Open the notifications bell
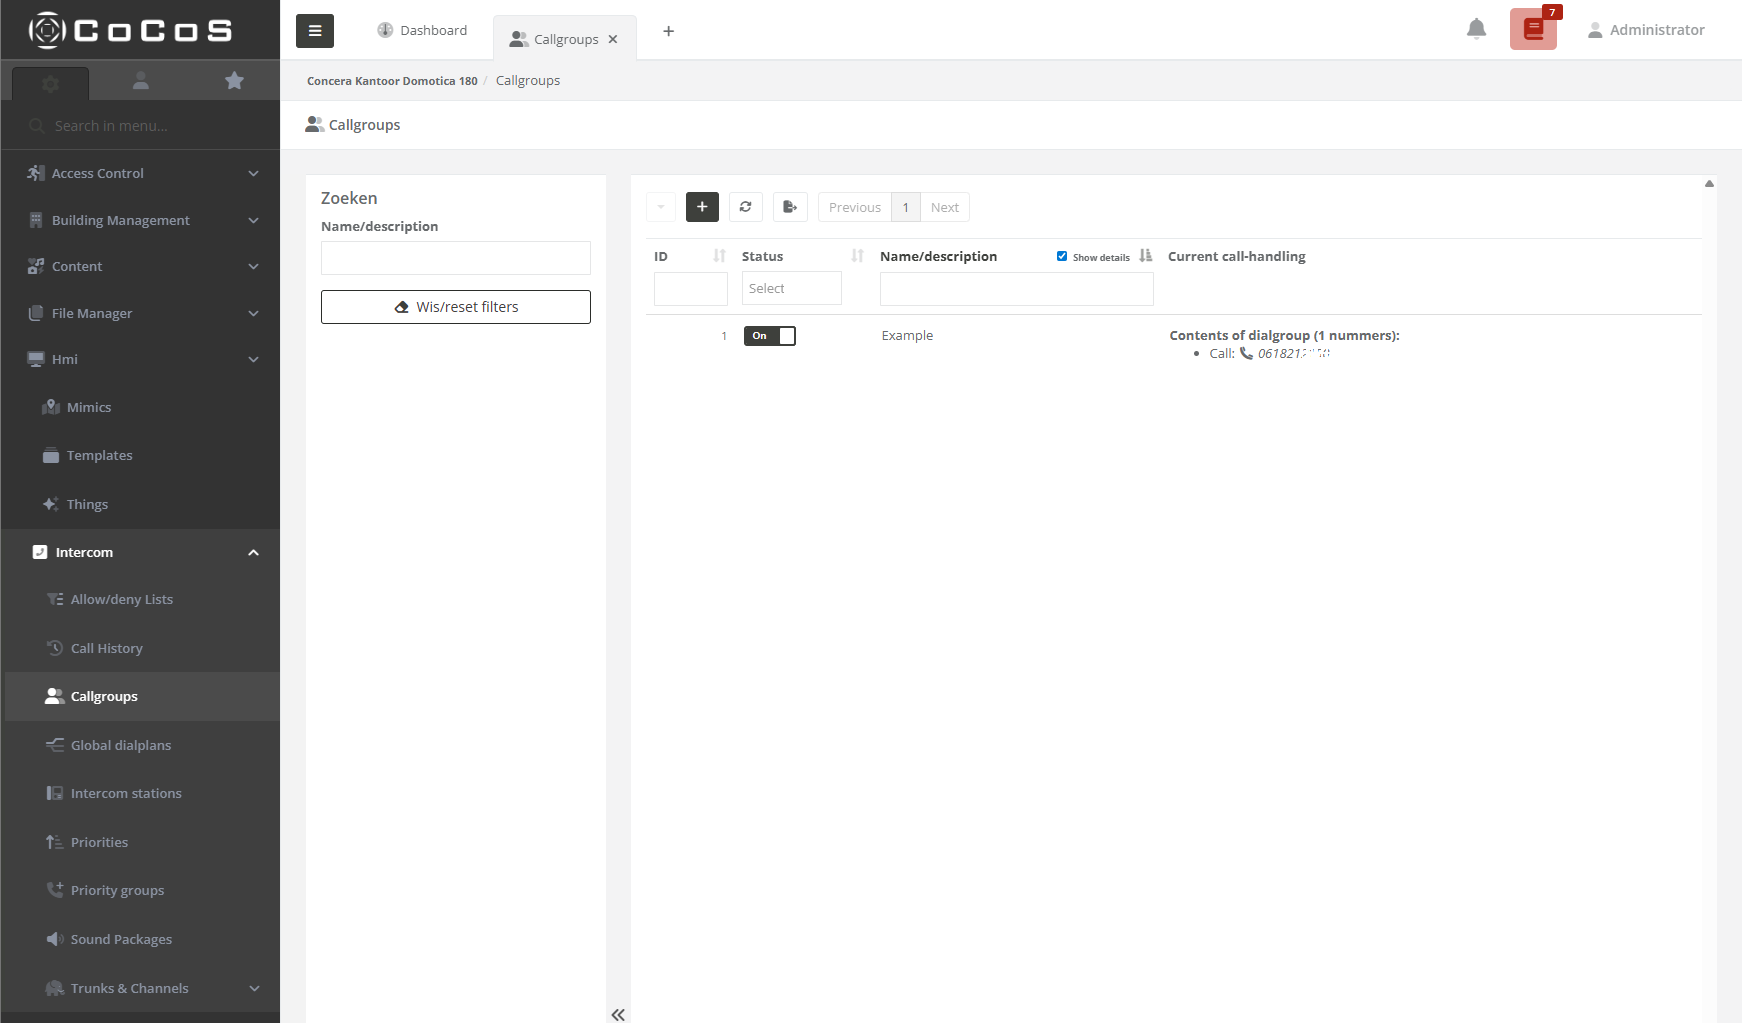Screen dimensions: 1742x1023 pos(1476,29)
